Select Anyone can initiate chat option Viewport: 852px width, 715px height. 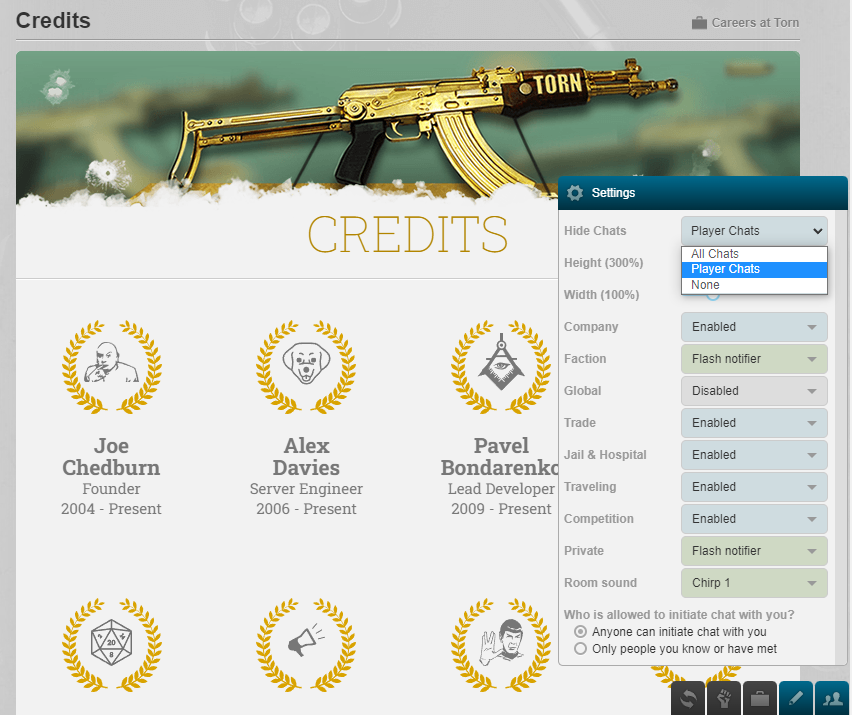pos(580,632)
